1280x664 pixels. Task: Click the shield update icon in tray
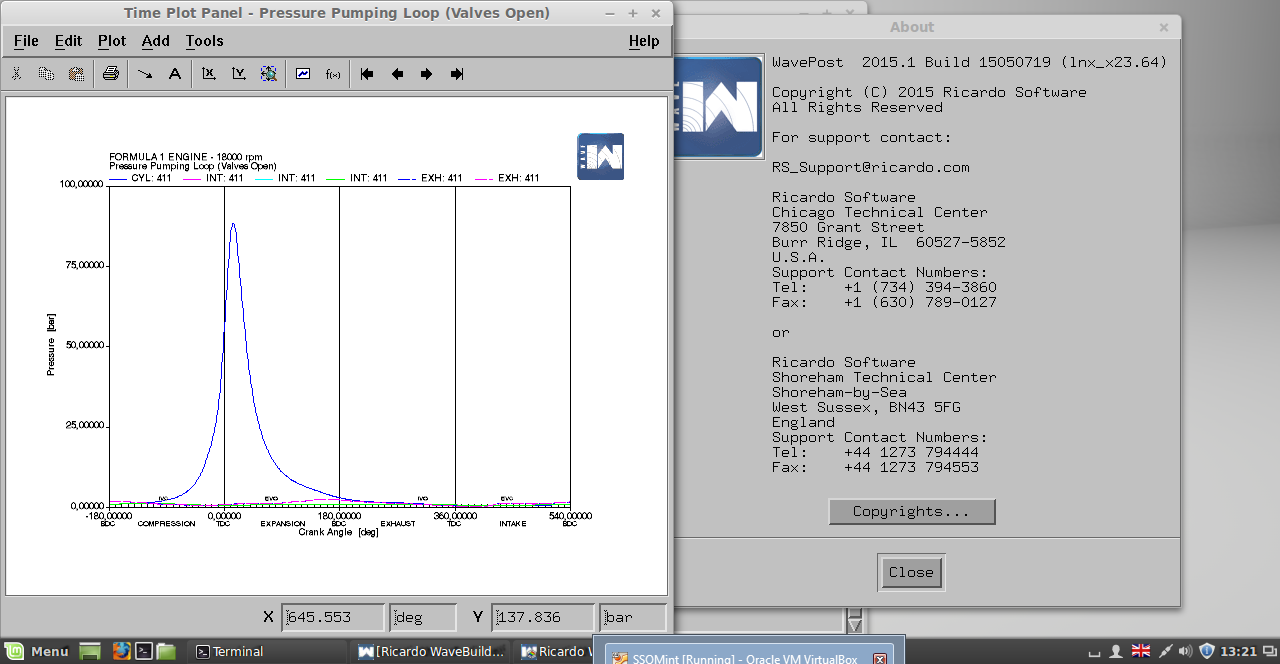pyautogui.click(x=1207, y=651)
